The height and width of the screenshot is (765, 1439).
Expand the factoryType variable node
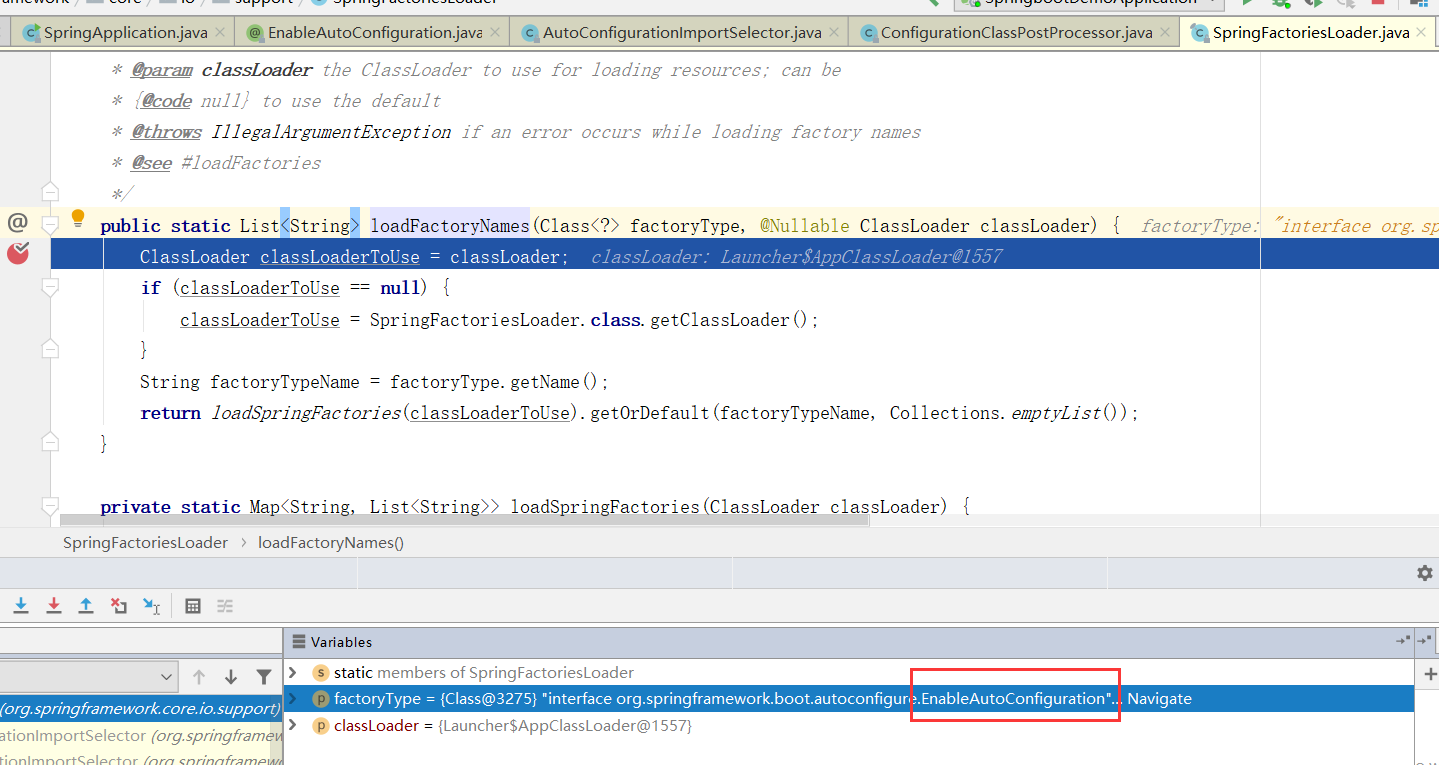pyautogui.click(x=294, y=699)
